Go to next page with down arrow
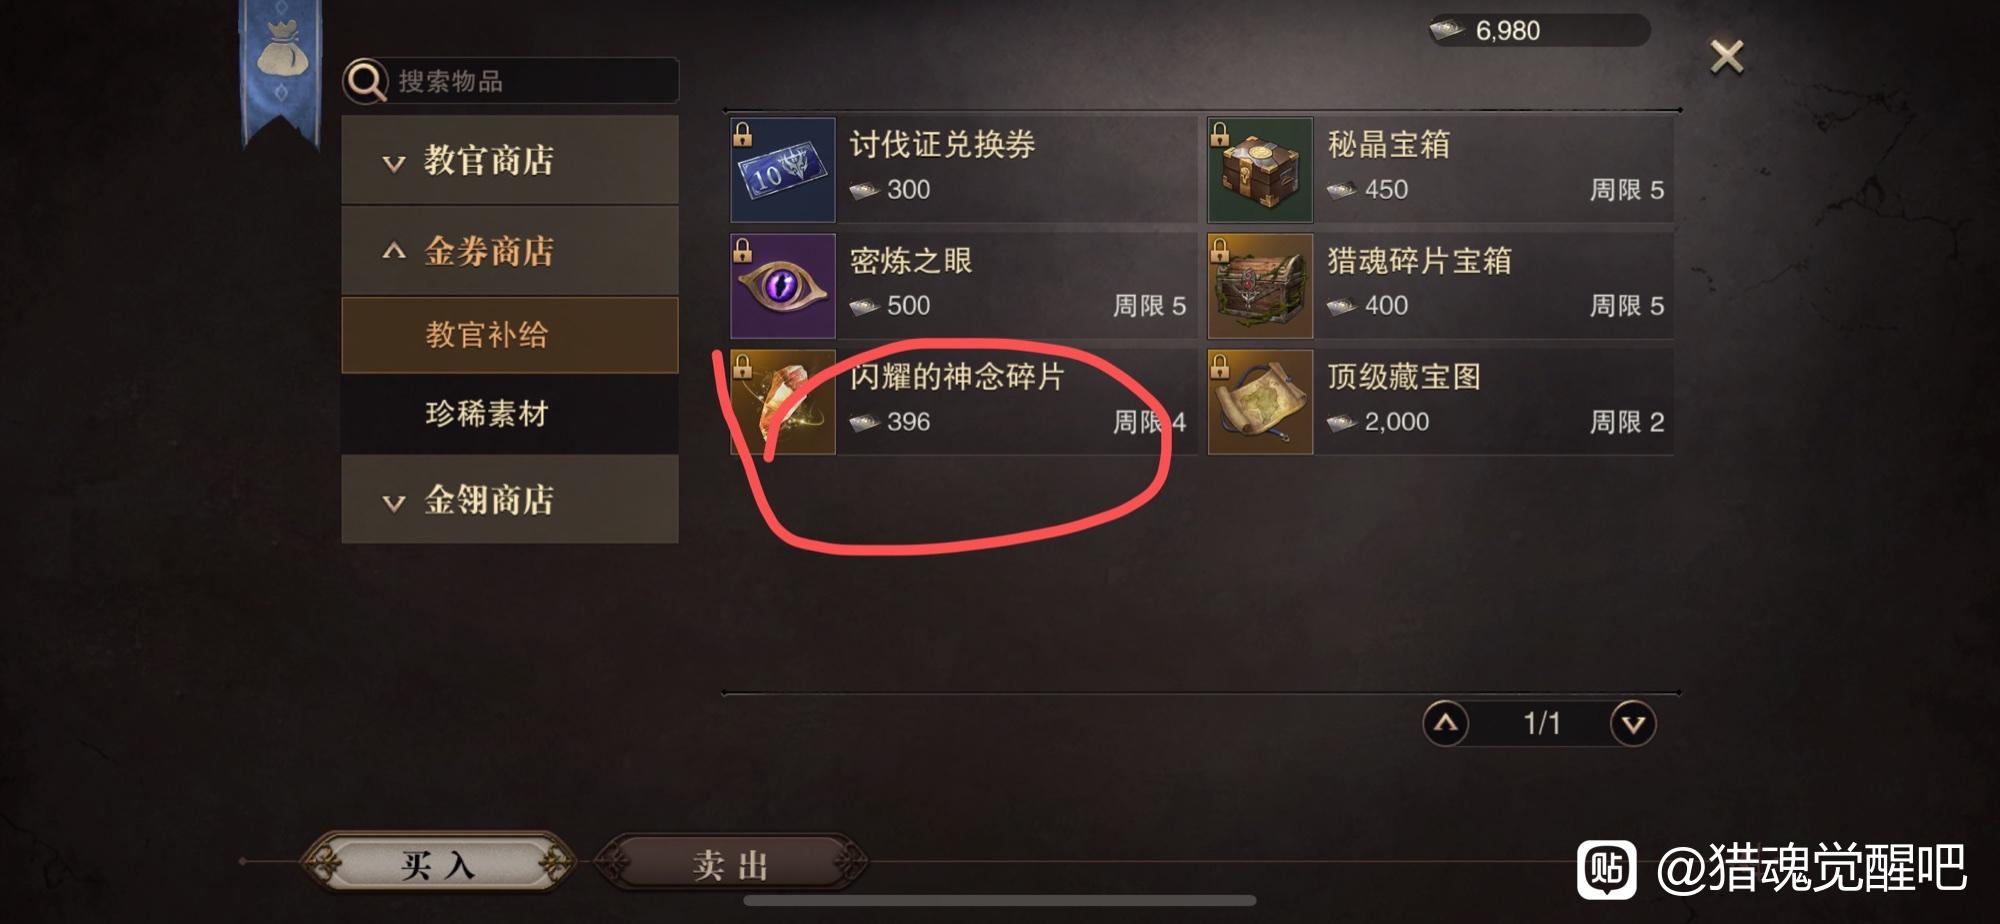The height and width of the screenshot is (924, 2000). click(x=1633, y=723)
